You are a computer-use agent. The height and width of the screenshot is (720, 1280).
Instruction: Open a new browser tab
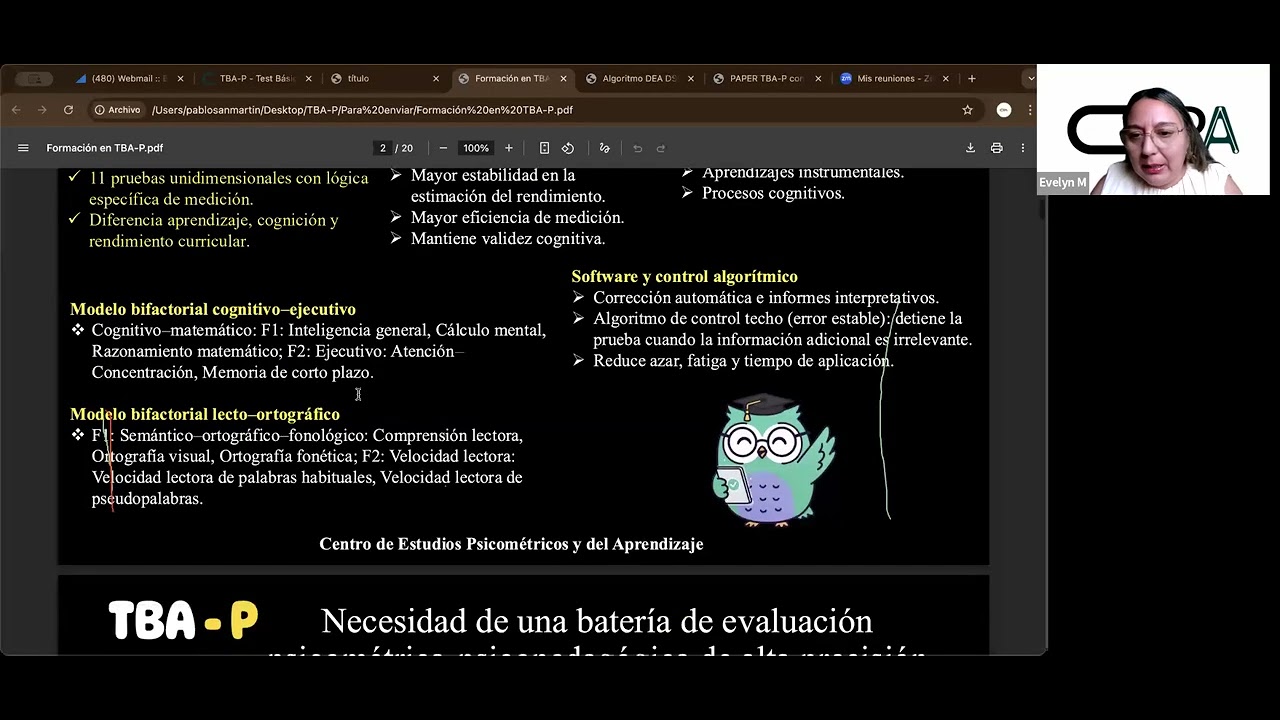pyautogui.click(x=971, y=78)
